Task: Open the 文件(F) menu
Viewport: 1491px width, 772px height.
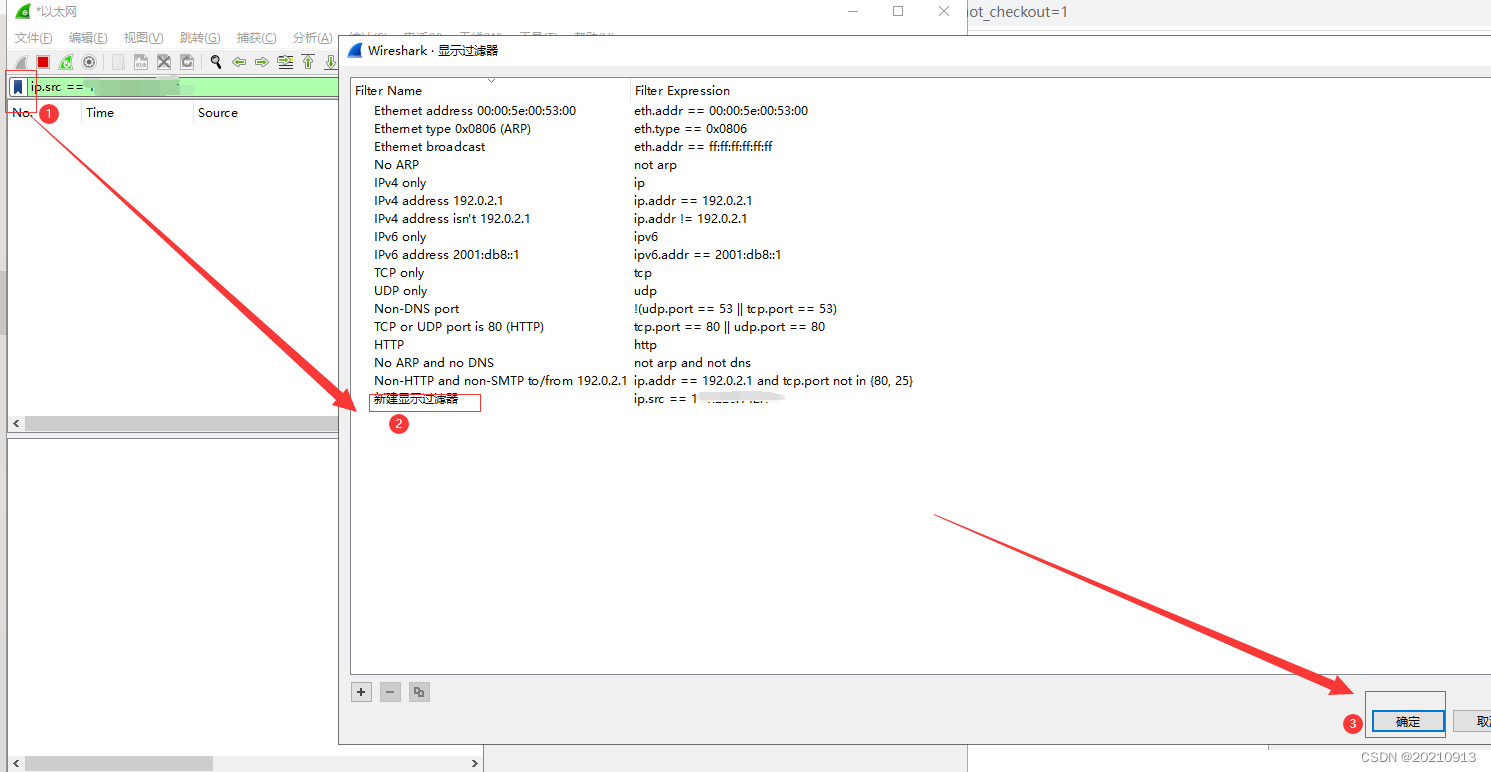Action: 34,37
